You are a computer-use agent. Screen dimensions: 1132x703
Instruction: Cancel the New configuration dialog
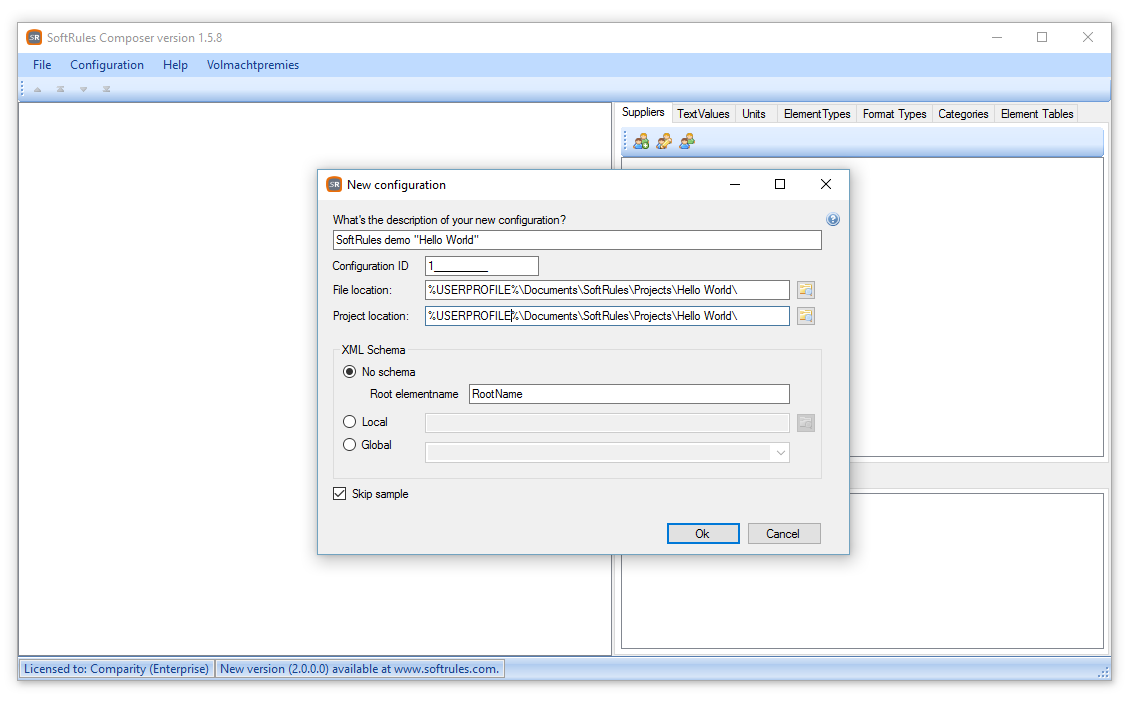(x=783, y=533)
